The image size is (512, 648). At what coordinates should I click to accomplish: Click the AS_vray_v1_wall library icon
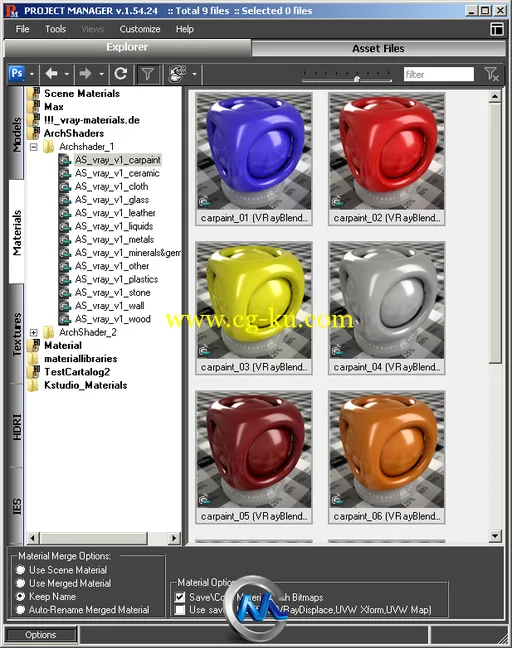coord(65,305)
